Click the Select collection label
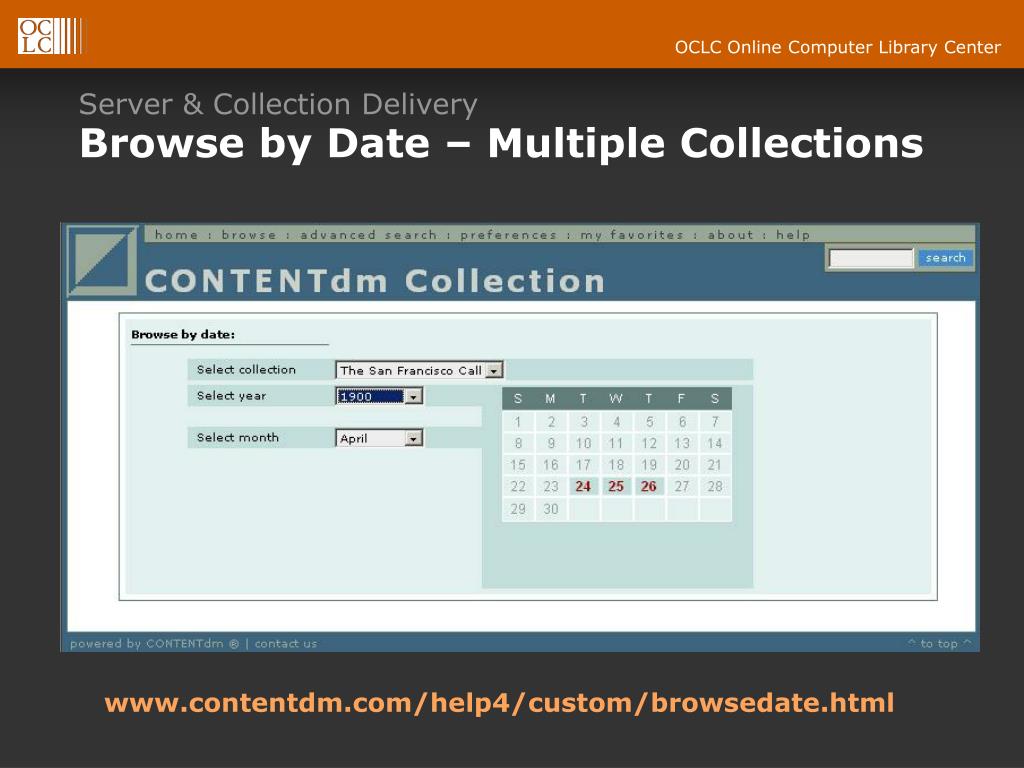Viewport: 1024px width, 768px height. coord(246,370)
